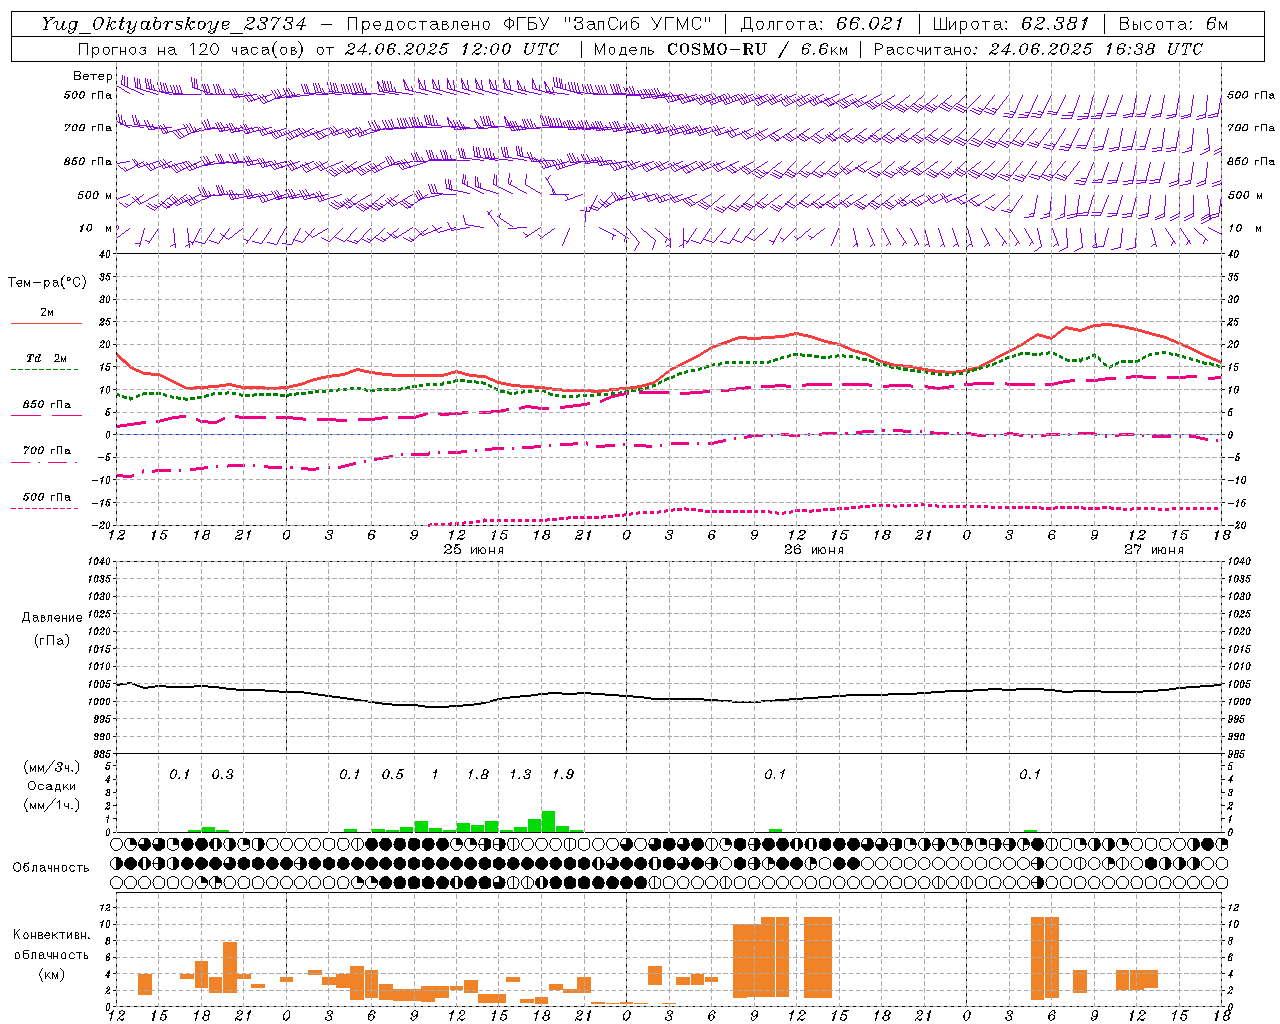Click the 850 гПа temperature legend entry
Screen dimensions: 1280x1024
click(47, 405)
